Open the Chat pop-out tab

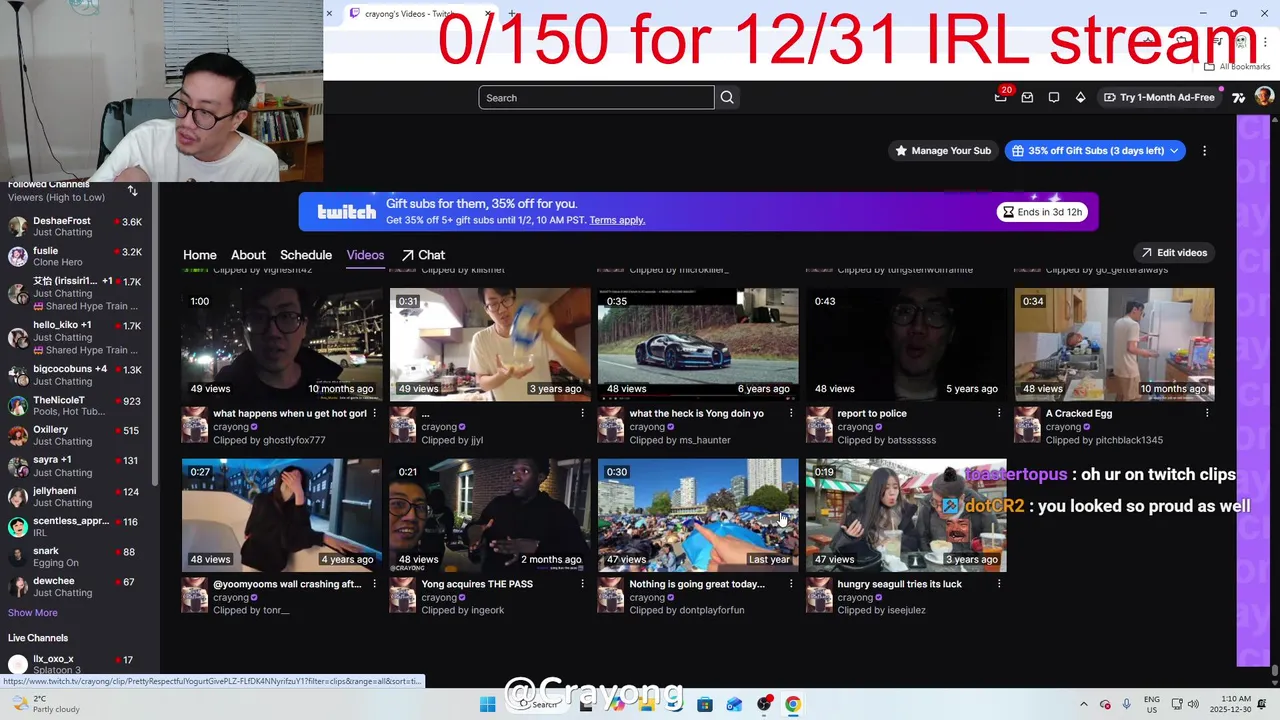(x=423, y=255)
